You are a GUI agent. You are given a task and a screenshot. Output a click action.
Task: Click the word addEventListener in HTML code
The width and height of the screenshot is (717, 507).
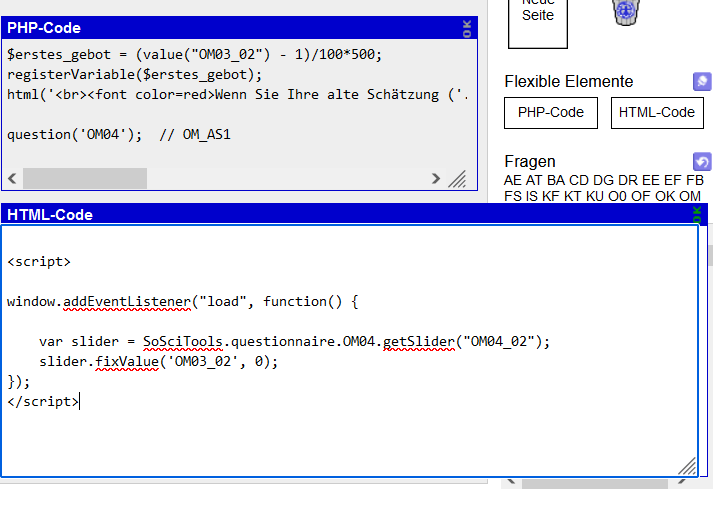coord(127,302)
